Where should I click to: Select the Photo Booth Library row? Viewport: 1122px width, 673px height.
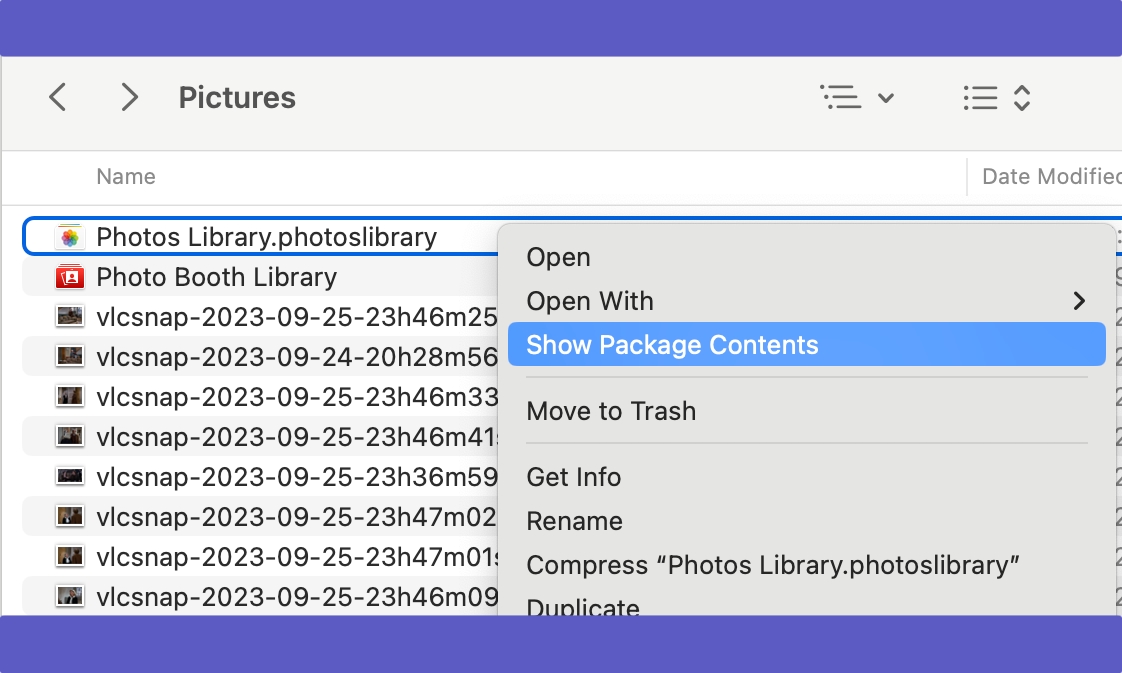260,277
